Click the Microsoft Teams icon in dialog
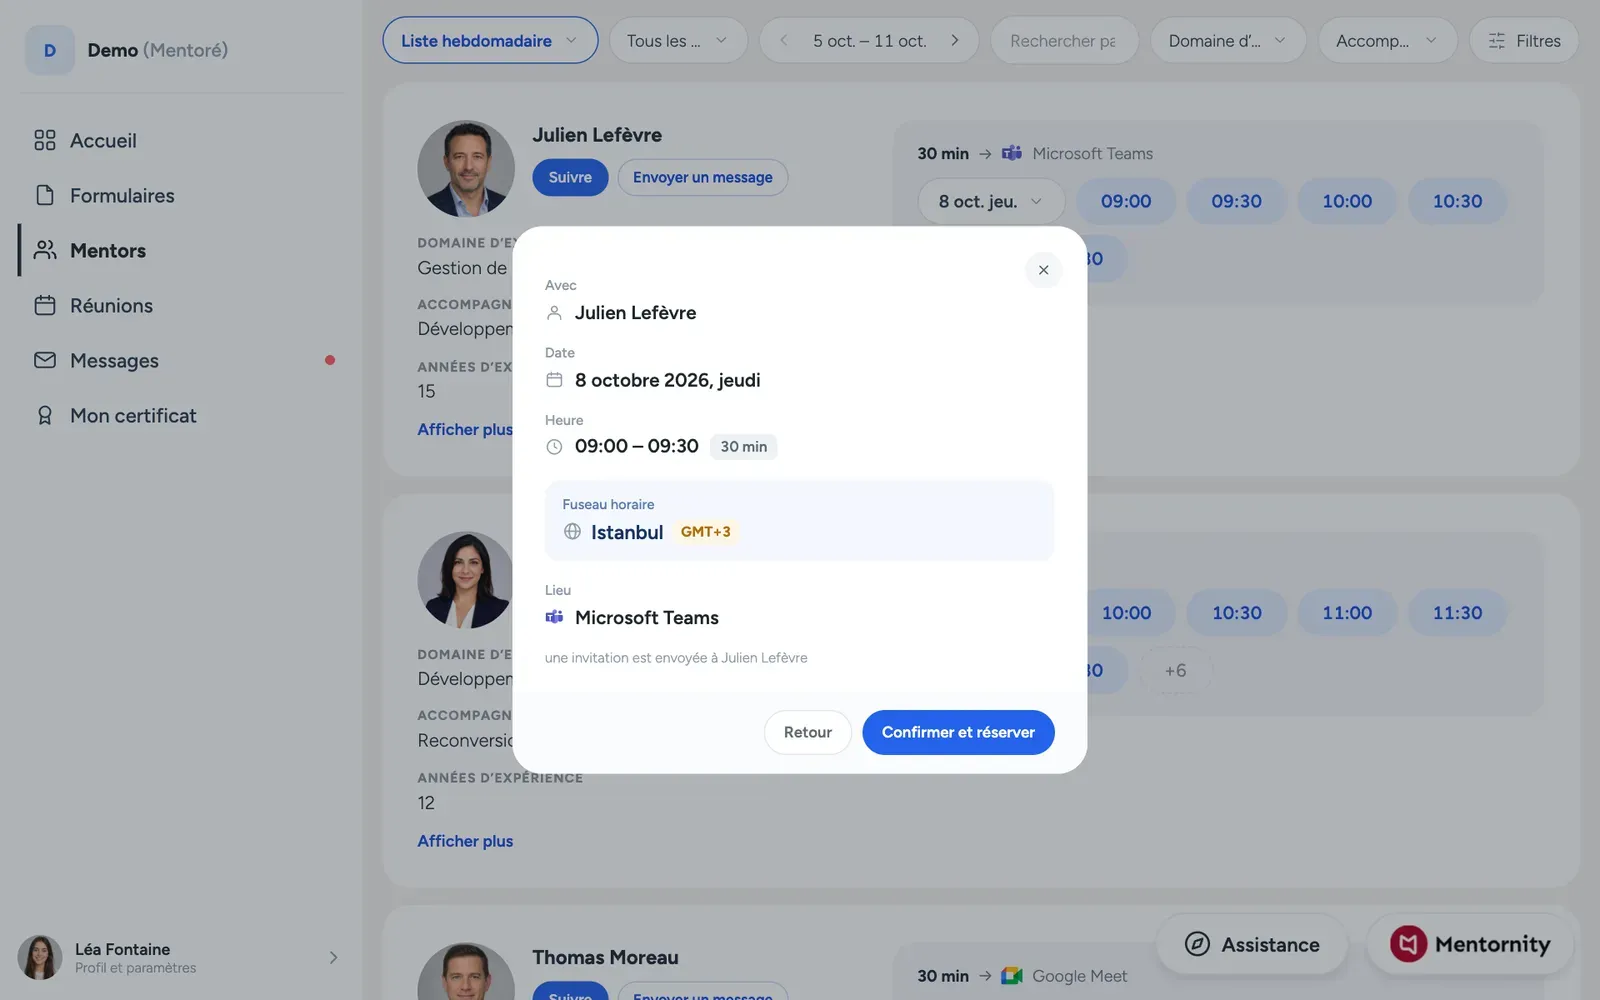The image size is (1600, 1000). coord(554,617)
